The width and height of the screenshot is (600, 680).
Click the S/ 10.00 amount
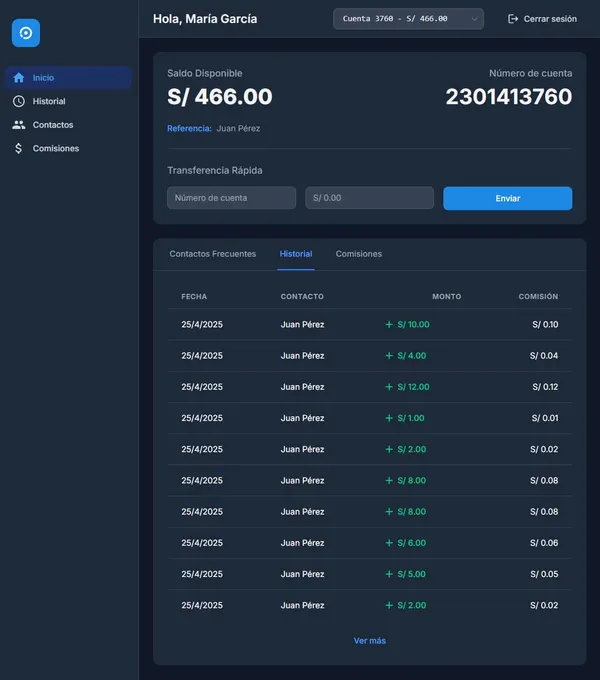click(413, 324)
